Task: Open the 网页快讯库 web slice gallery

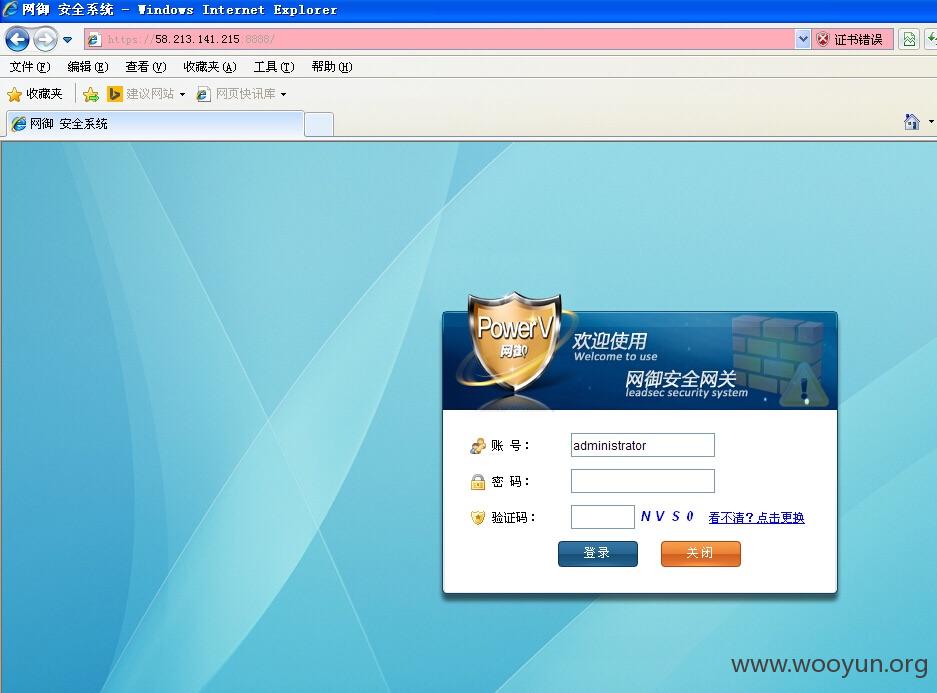Action: (x=241, y=94)
